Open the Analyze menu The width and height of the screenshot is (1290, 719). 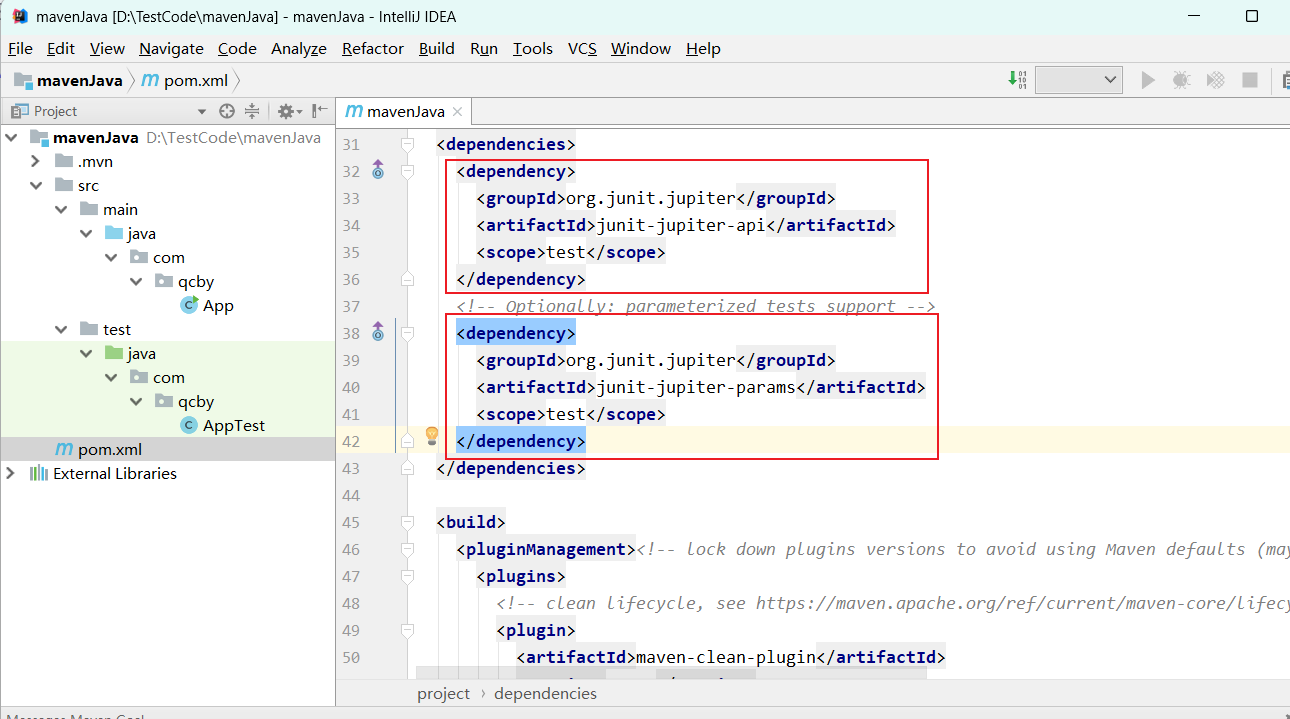click(x=299, y=48)
